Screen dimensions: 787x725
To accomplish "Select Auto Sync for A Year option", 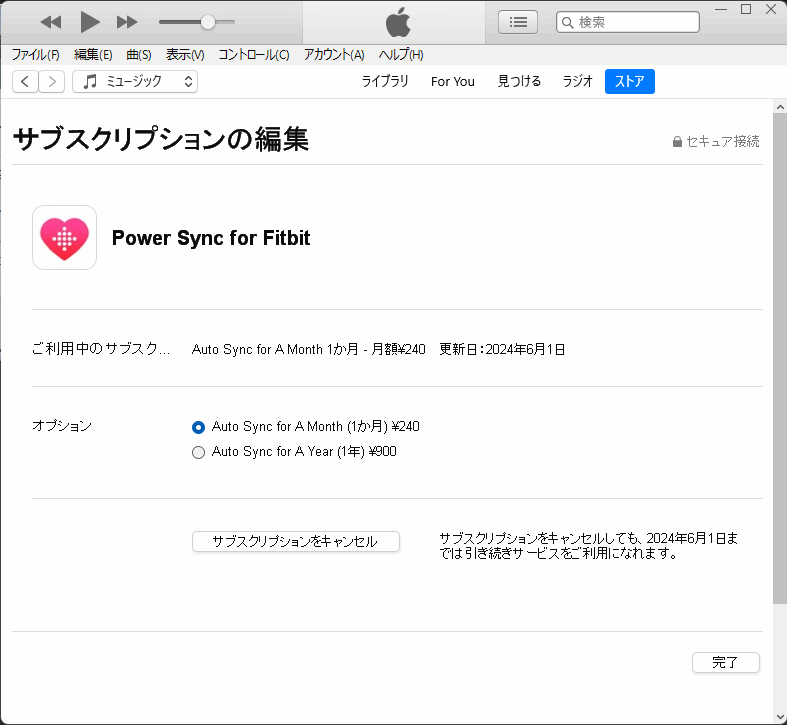I will pos(198,452).
